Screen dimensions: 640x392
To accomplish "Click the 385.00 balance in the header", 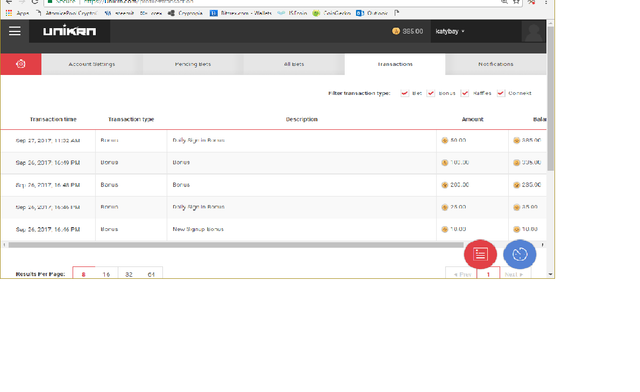I will tap(413, 31).
